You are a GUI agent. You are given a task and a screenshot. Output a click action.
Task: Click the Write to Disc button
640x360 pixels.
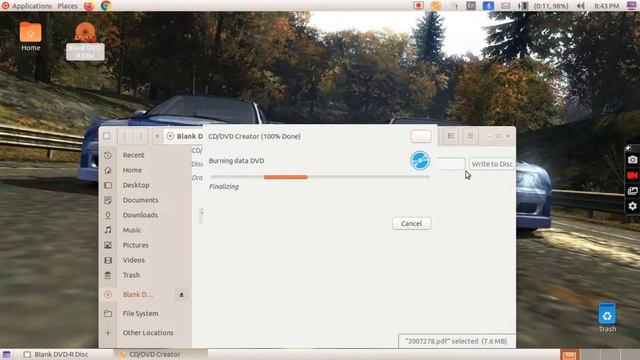coord(492,164)
